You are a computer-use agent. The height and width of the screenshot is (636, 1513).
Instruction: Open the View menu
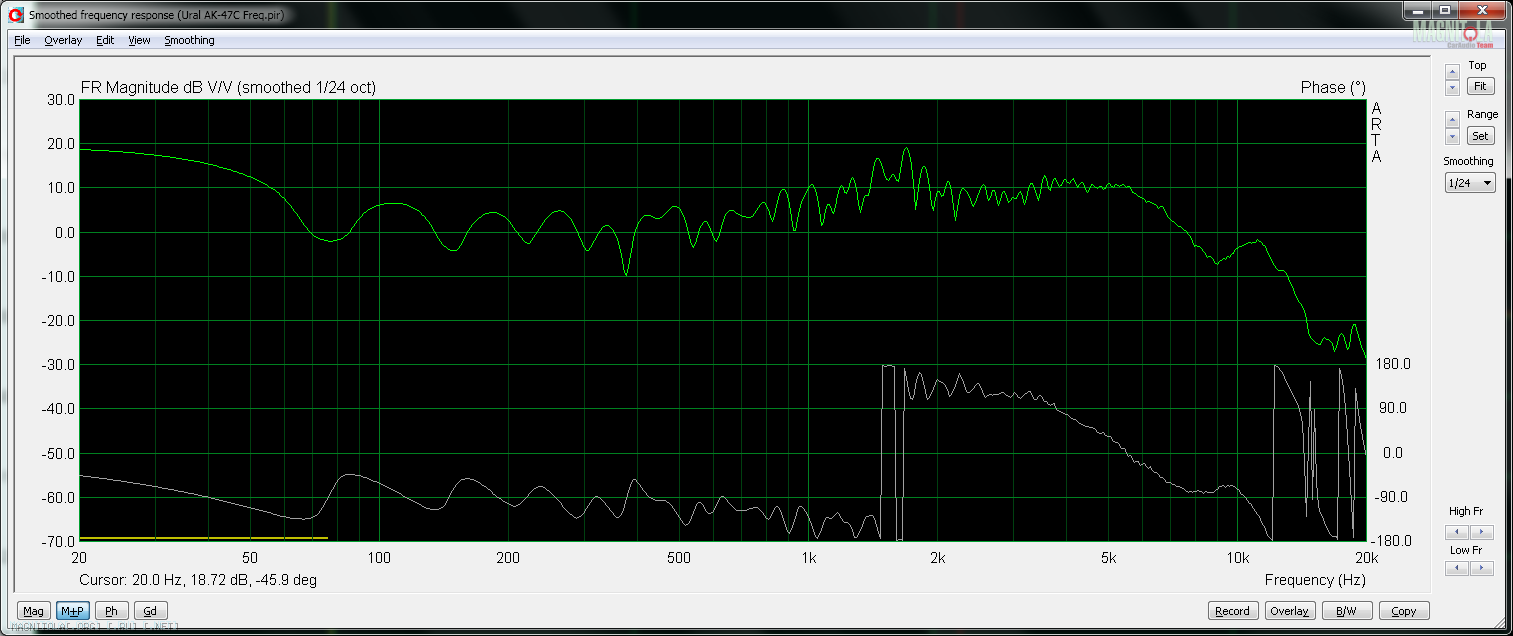pyautogui.click(x=139, y=40)
